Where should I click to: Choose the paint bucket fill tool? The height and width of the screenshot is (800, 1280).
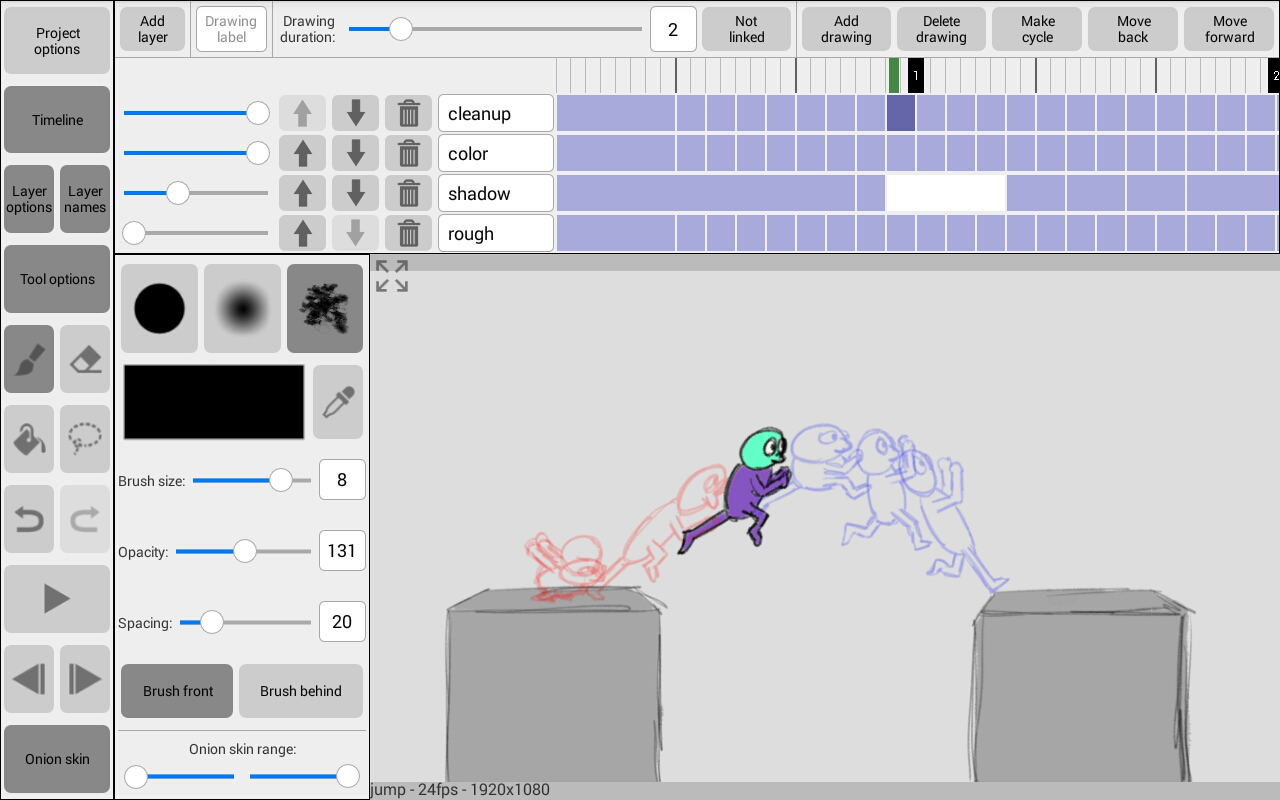point(29,439)
